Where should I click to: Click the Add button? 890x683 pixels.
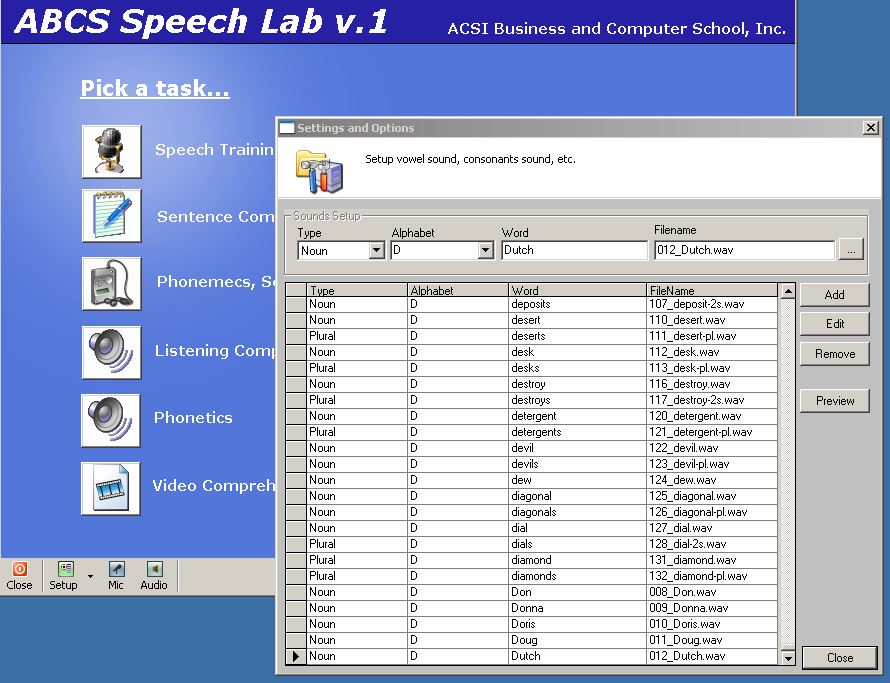tap(834, 295)
